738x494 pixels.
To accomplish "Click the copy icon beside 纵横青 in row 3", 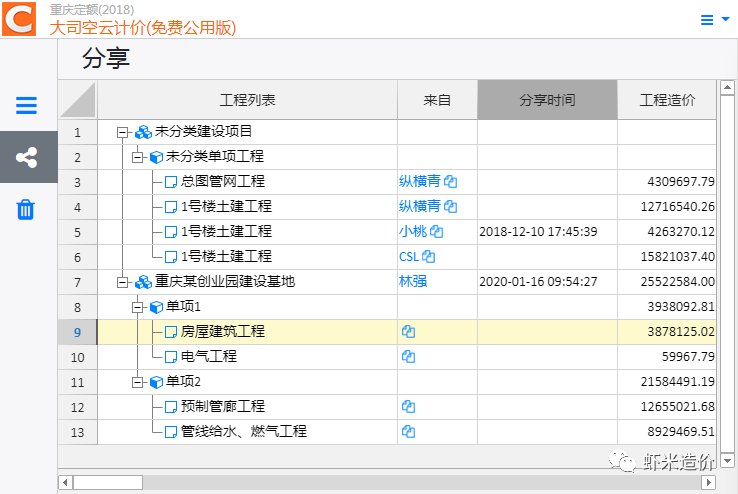I will 450,182.
